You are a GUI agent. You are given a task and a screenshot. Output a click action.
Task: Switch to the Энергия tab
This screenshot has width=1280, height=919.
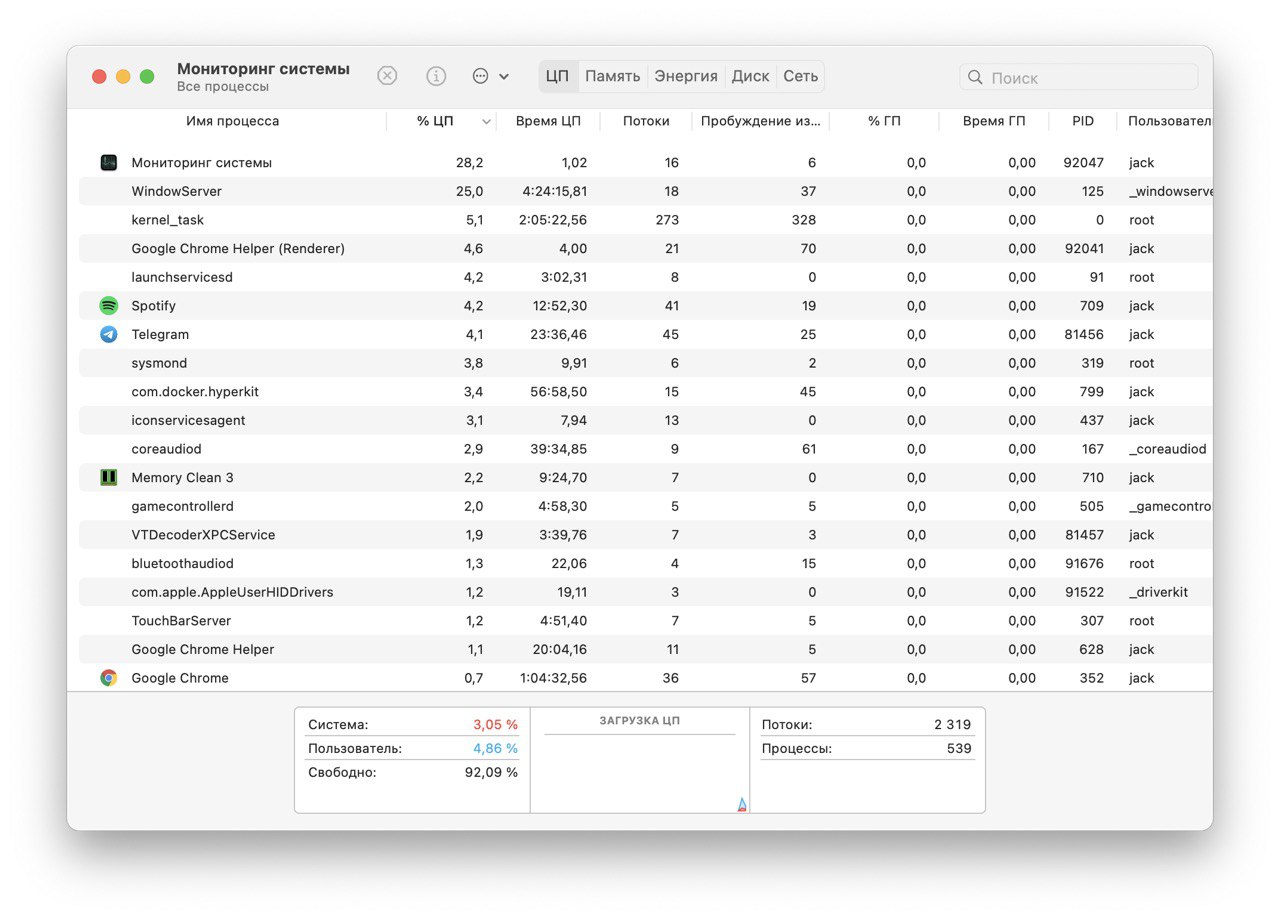[686, 76]
